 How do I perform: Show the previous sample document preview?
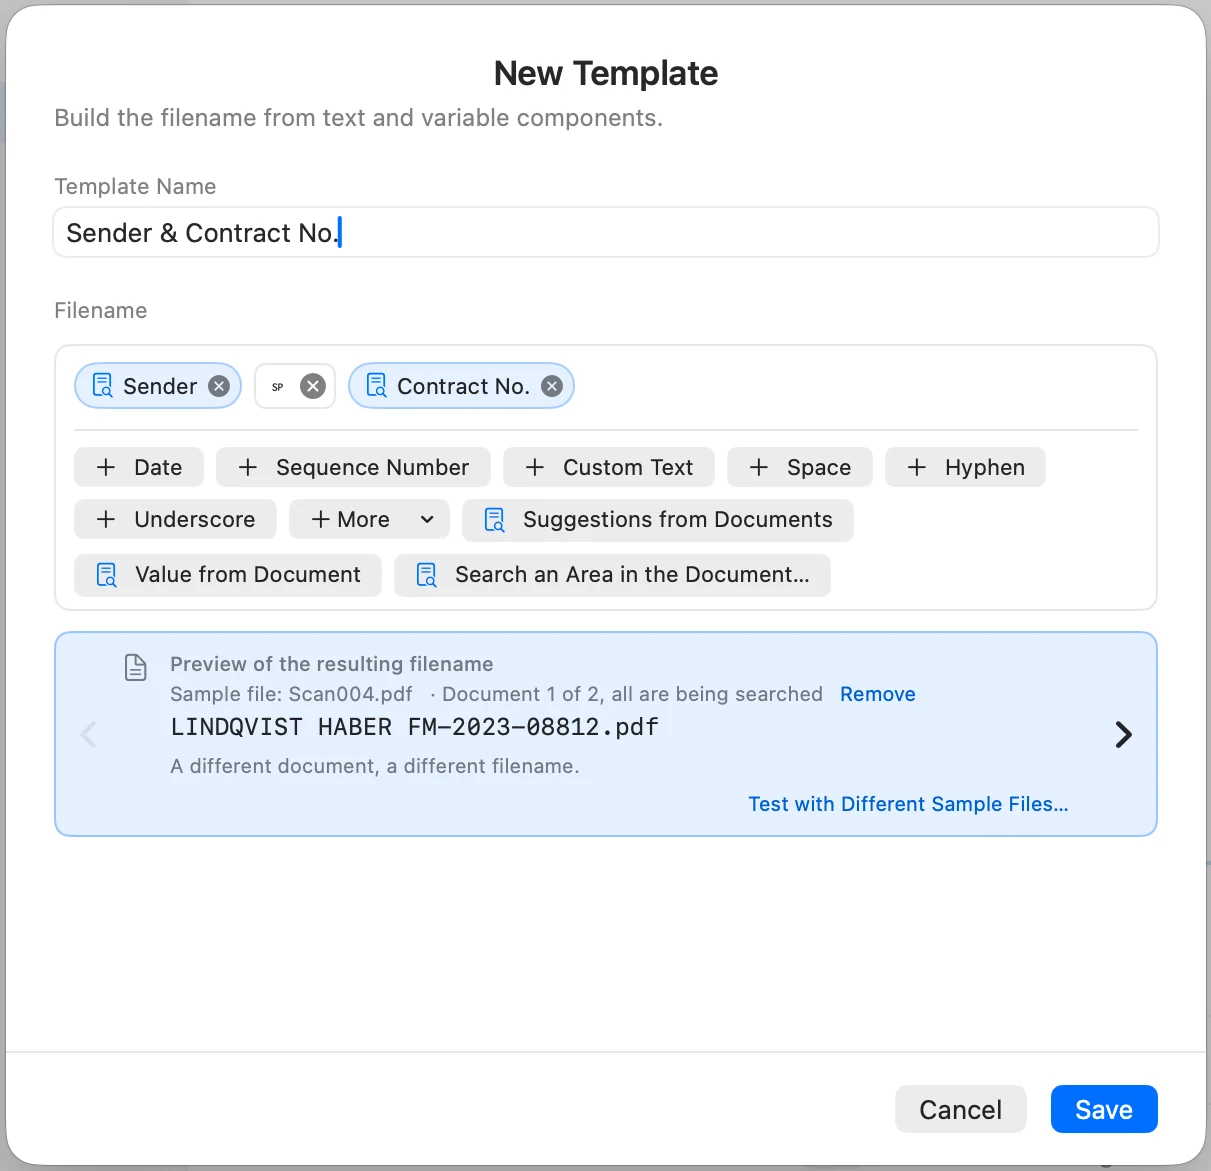[88, 735]
